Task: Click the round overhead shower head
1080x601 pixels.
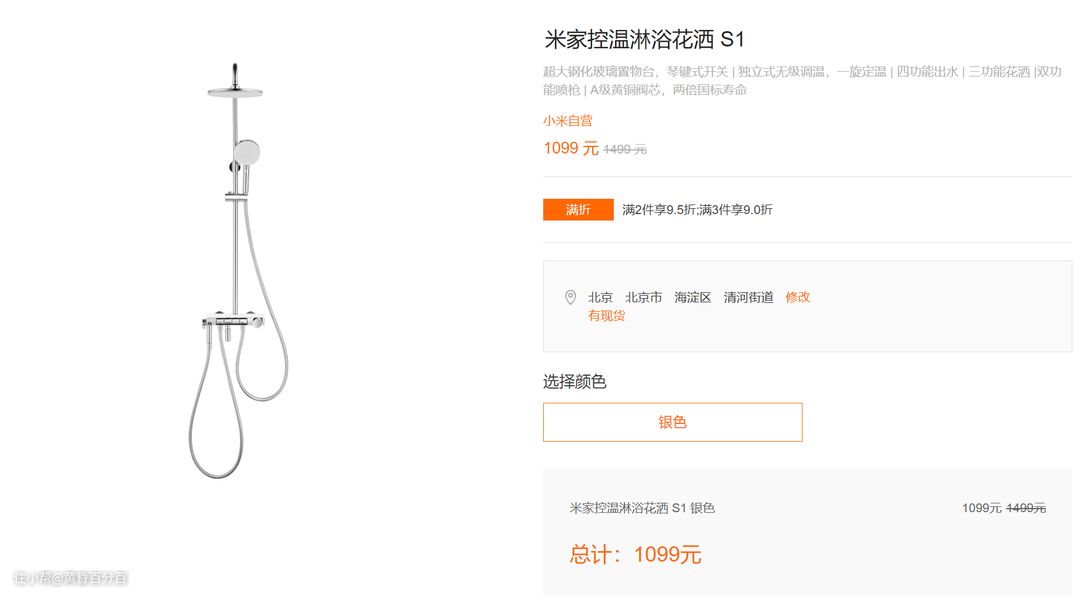Action: coord(235,92)
